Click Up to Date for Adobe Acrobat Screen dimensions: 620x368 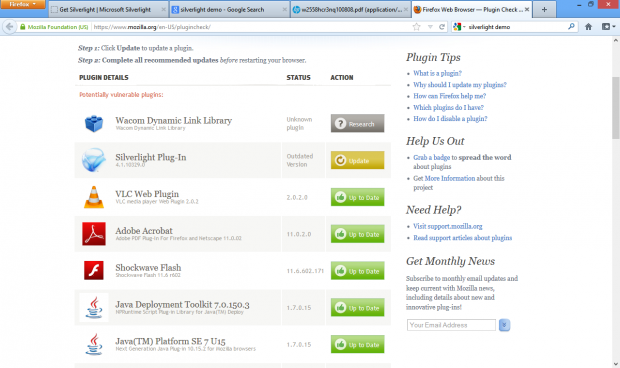[357, 234]
